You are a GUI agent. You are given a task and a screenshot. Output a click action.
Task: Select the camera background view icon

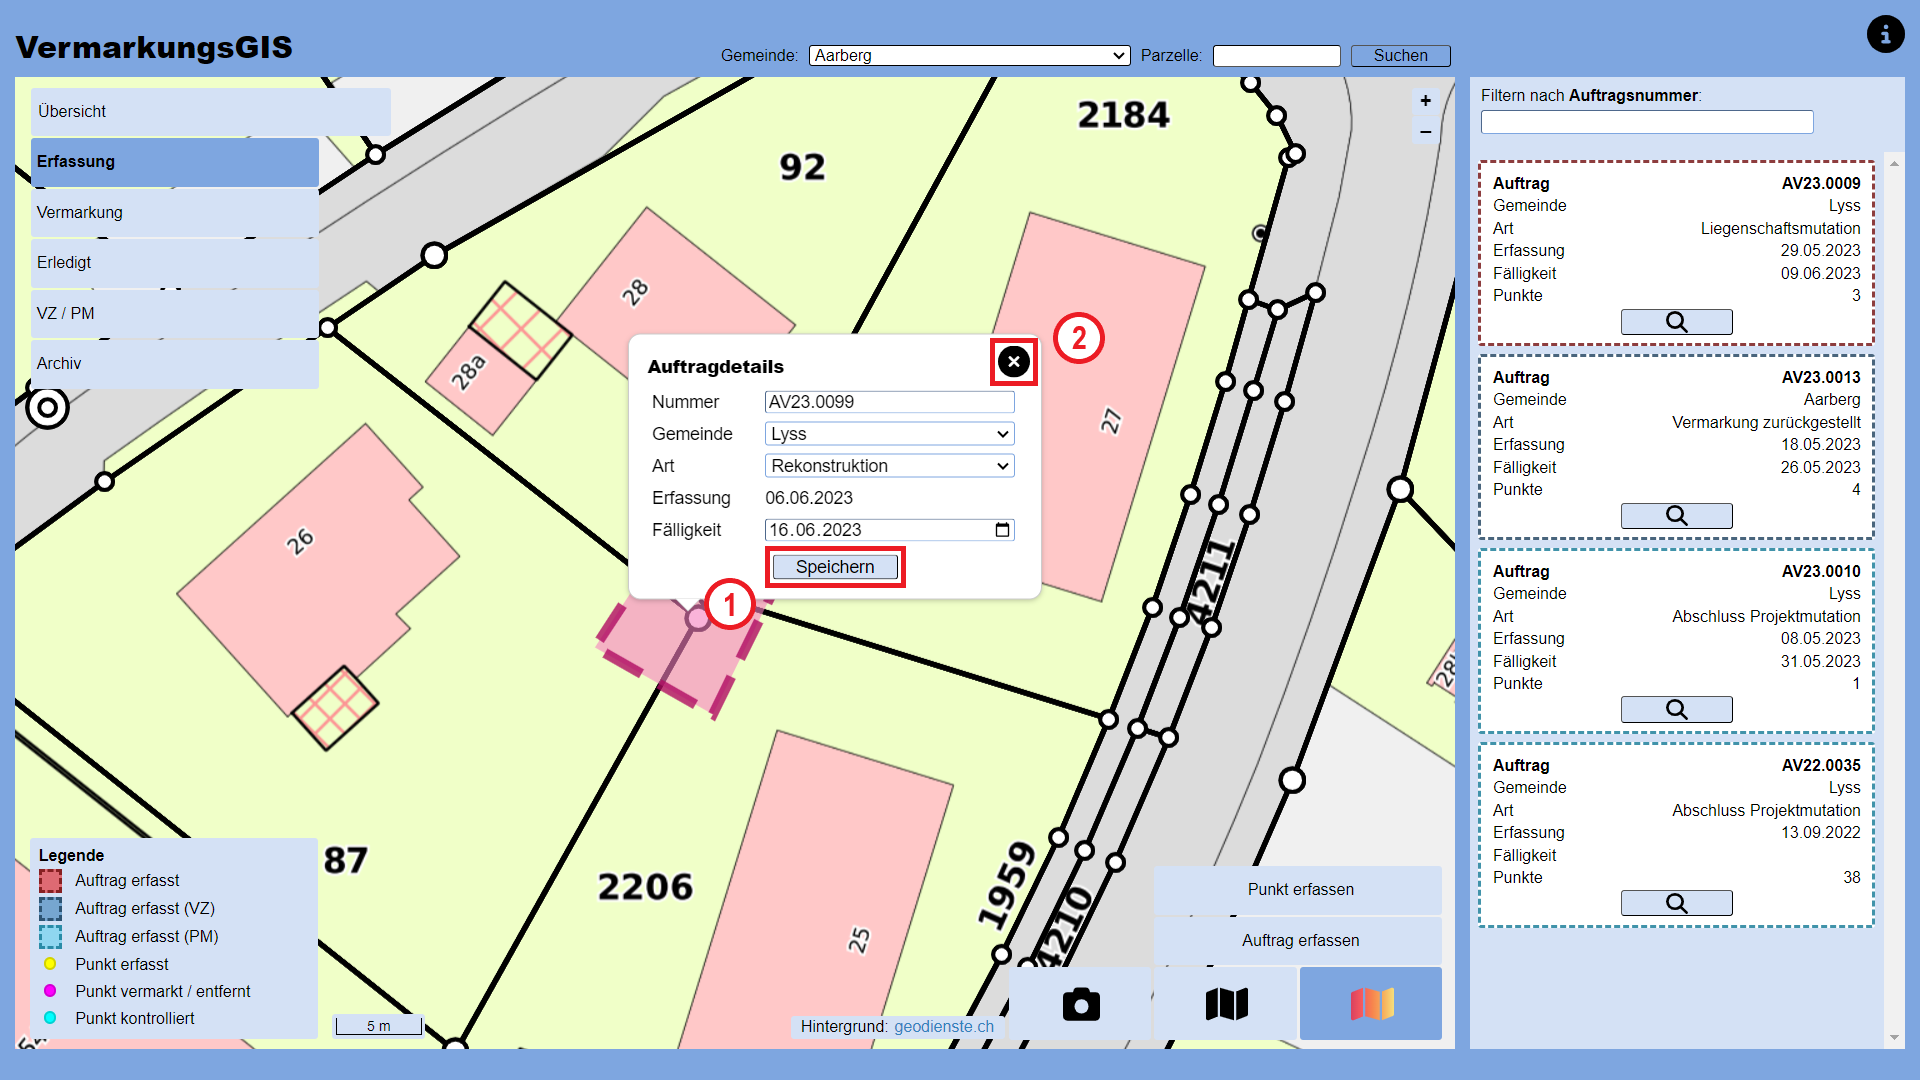pos(1081,1004)
